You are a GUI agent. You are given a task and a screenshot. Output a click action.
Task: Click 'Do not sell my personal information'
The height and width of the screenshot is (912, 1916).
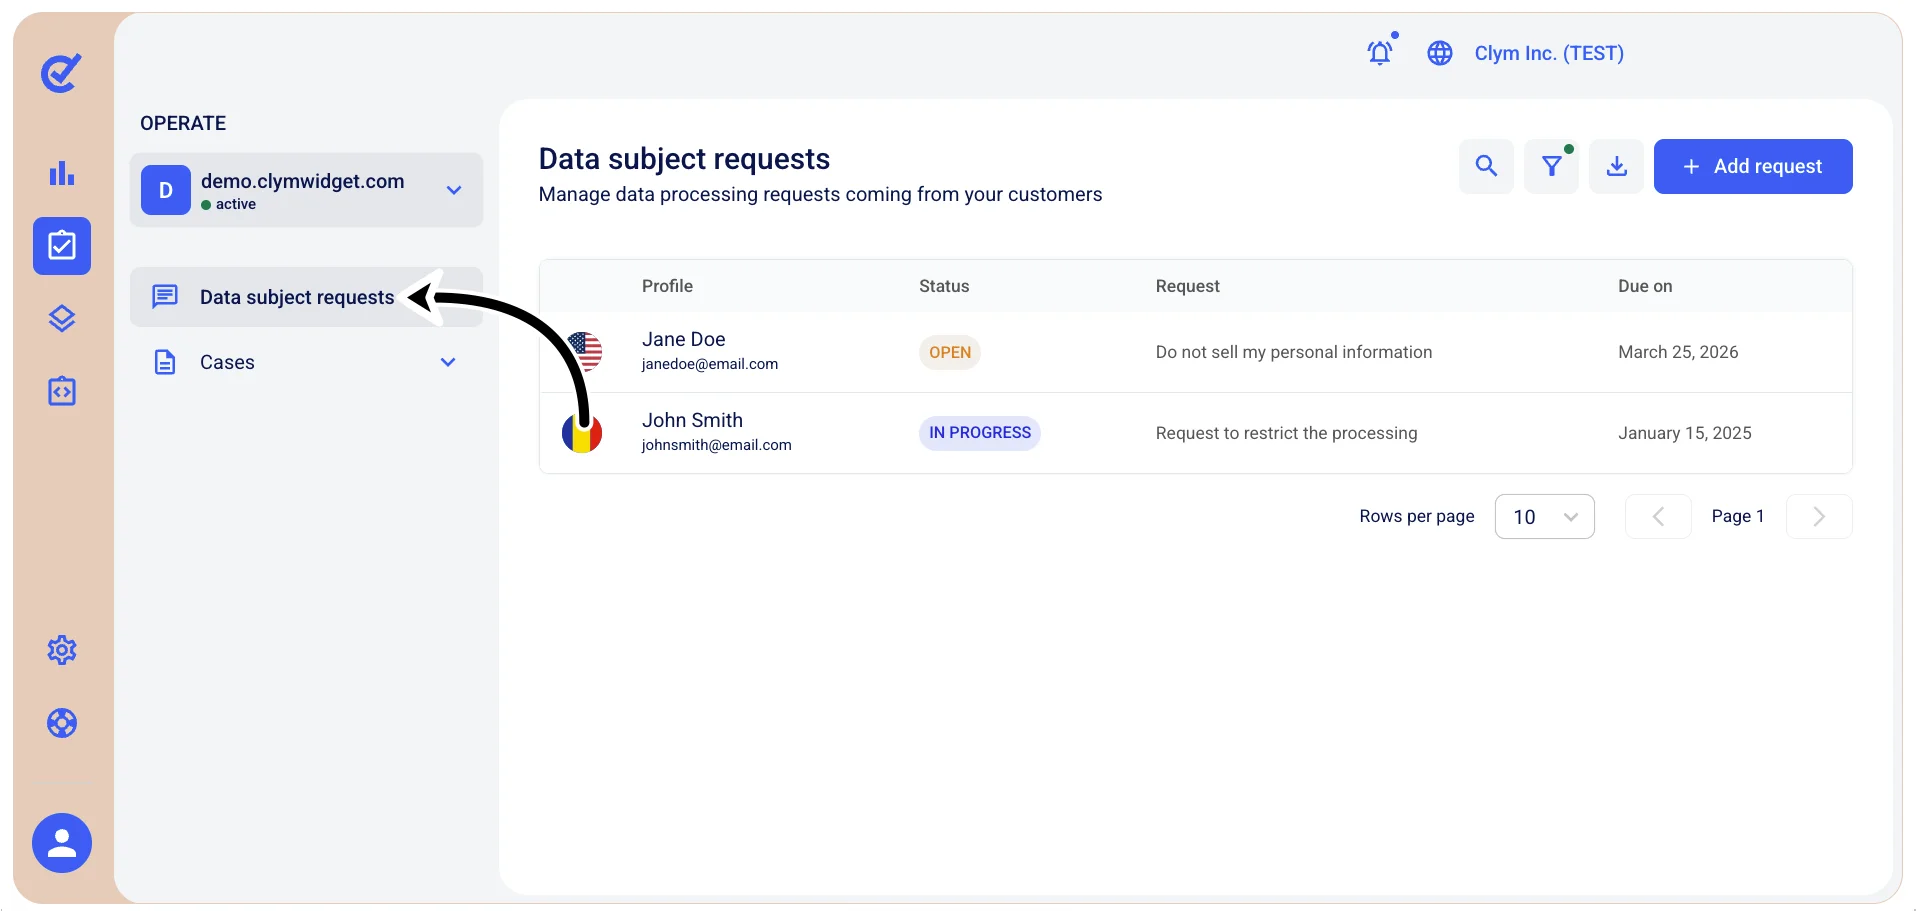(1294, 352)
